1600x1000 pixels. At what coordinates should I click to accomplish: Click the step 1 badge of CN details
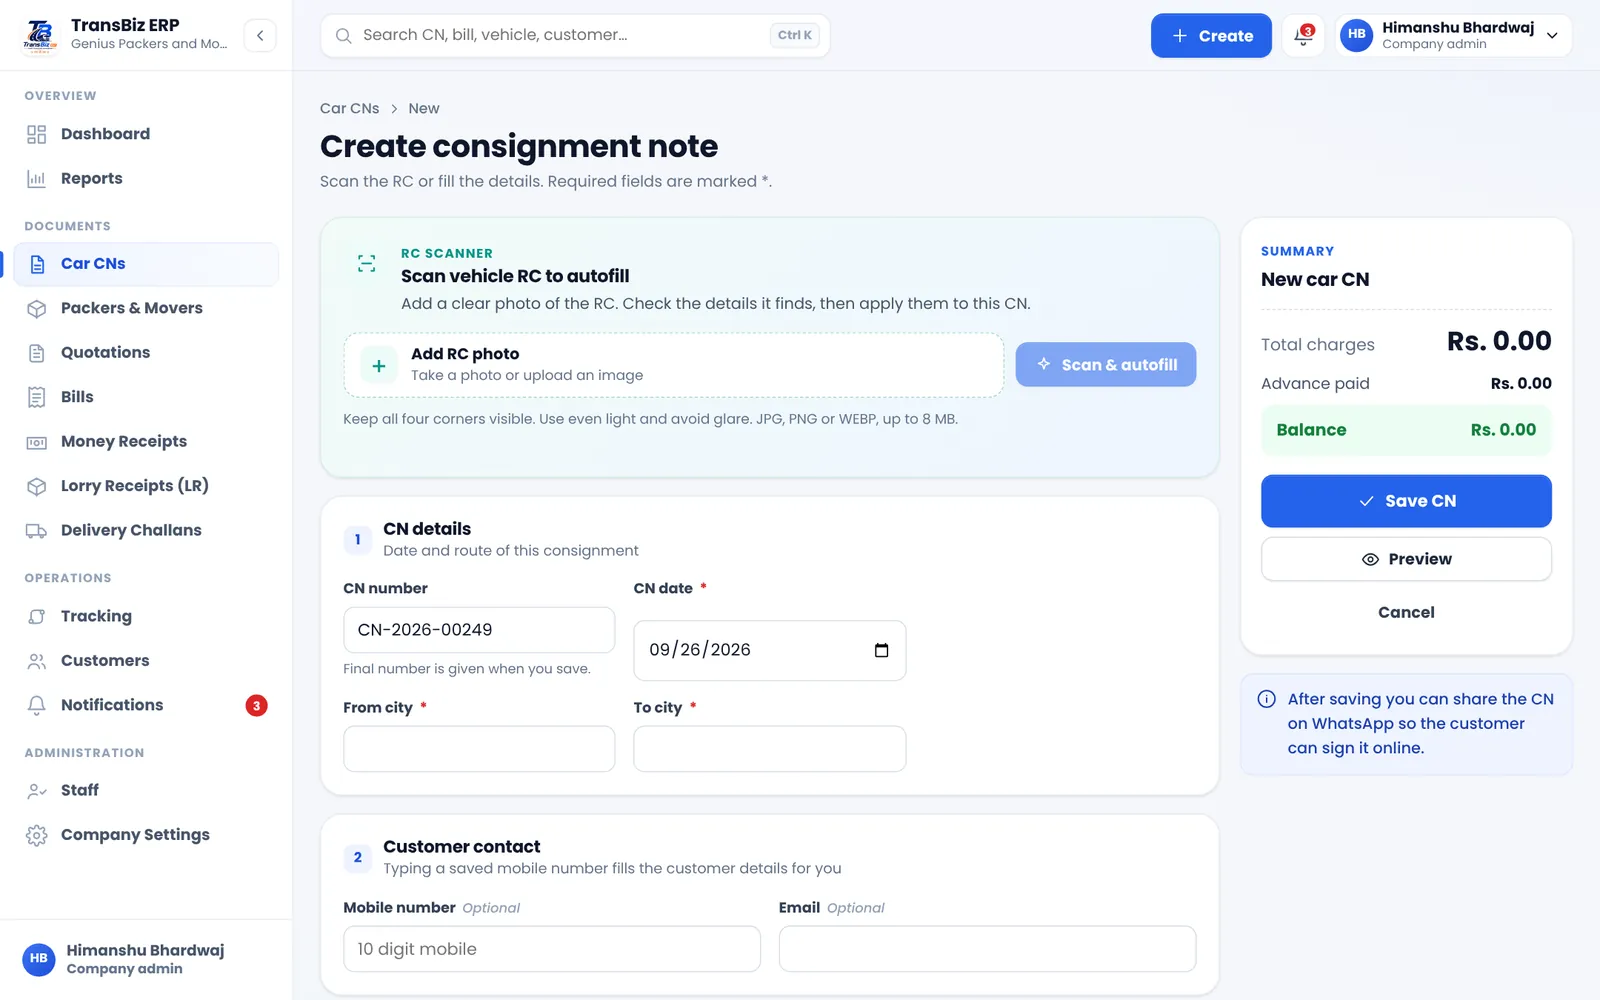point(357,540)
